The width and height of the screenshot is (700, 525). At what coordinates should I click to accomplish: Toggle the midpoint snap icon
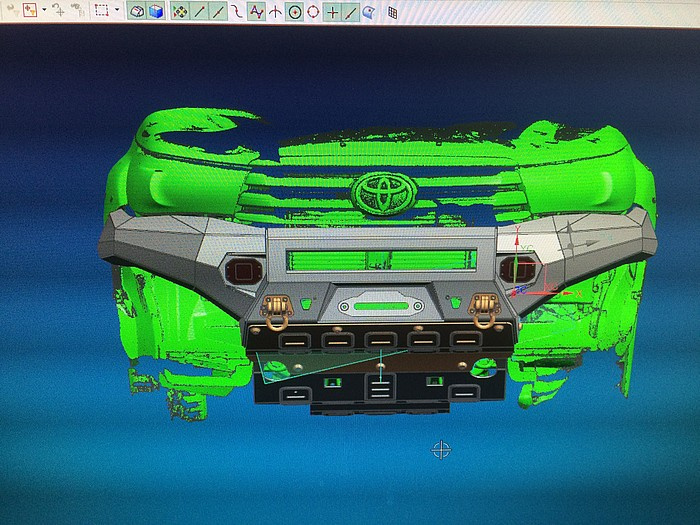[217, 12]
